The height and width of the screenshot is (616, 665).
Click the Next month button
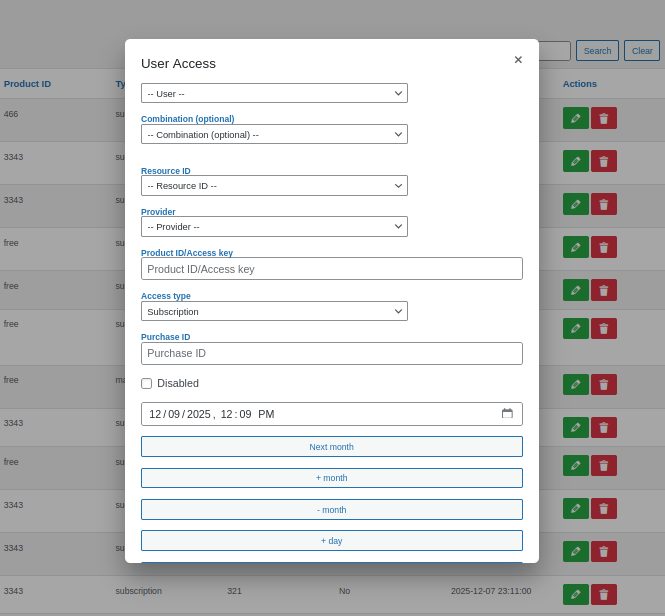[331, 447]
